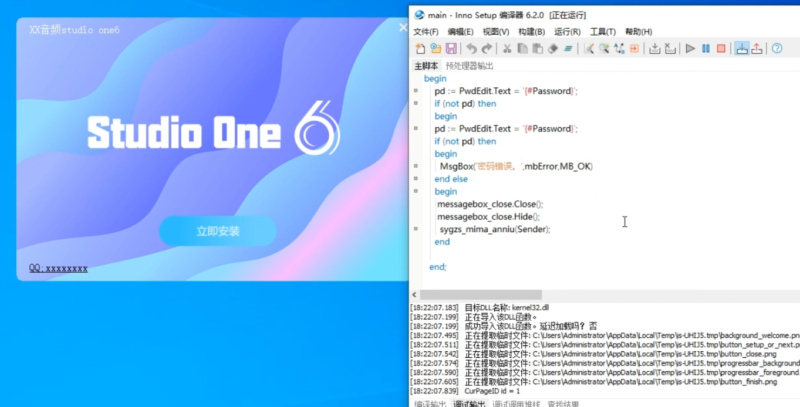
Task: Open the 构建(B) menu
Action: click(x=532, y=32)
